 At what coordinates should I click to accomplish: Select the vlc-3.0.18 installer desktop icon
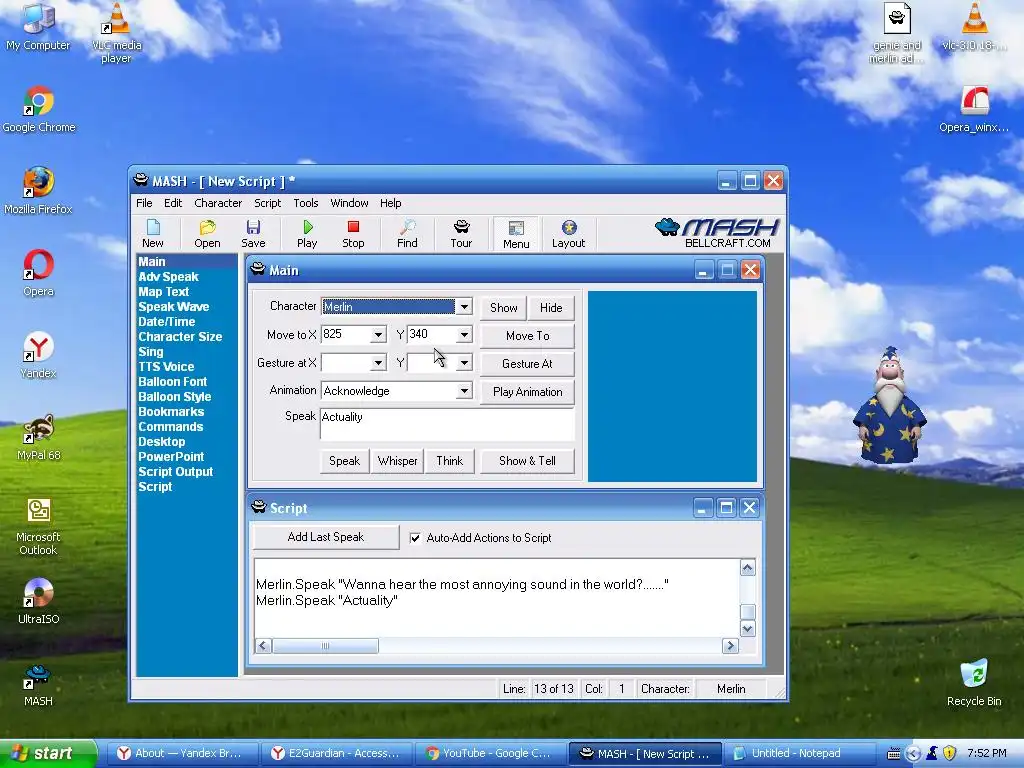tap(974, 27)
